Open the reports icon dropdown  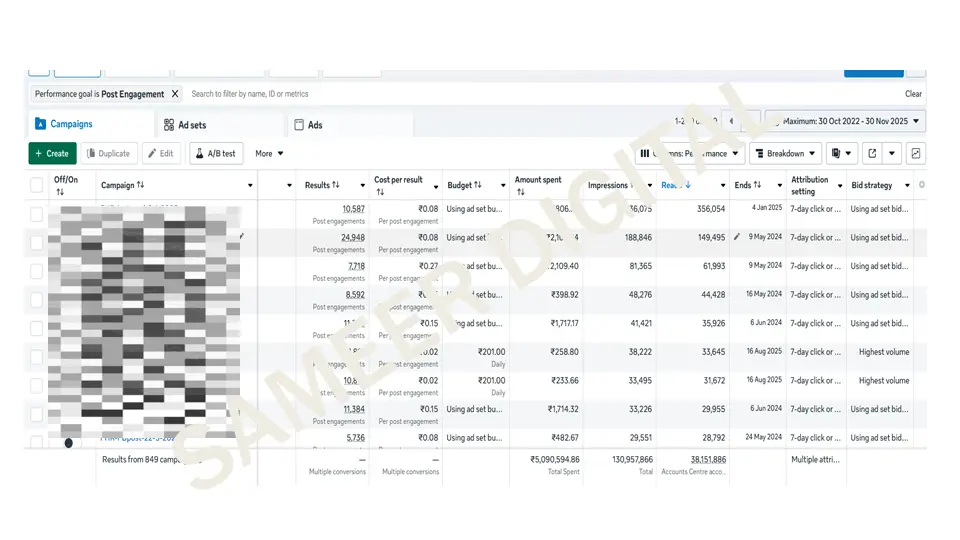coord(843,154)
